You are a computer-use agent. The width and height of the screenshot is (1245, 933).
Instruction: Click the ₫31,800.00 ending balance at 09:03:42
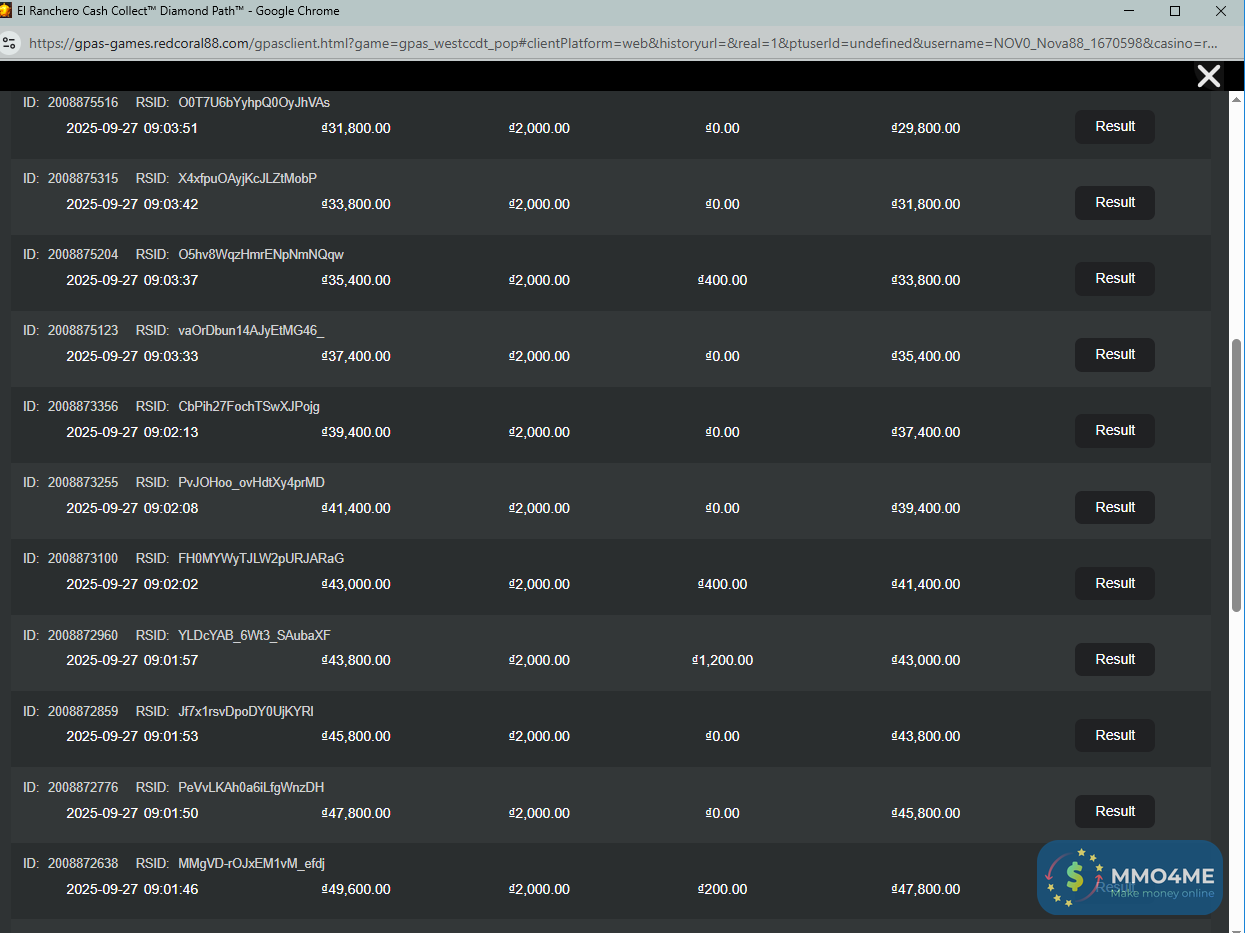pos(926,204)
